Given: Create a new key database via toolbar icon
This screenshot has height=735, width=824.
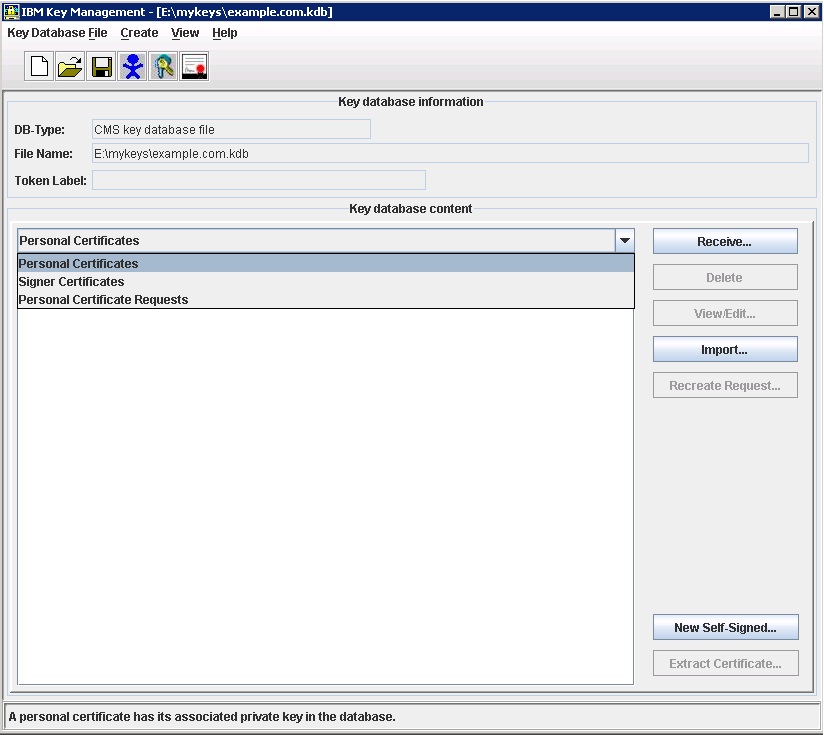Looking at the screenshot, I should 38,65.
